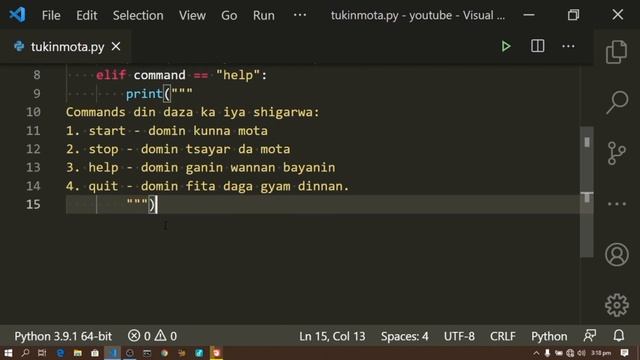Click line number 12 in the gutter
The height and width of the screenshot is (360, 640).
(x=33, y=149)
